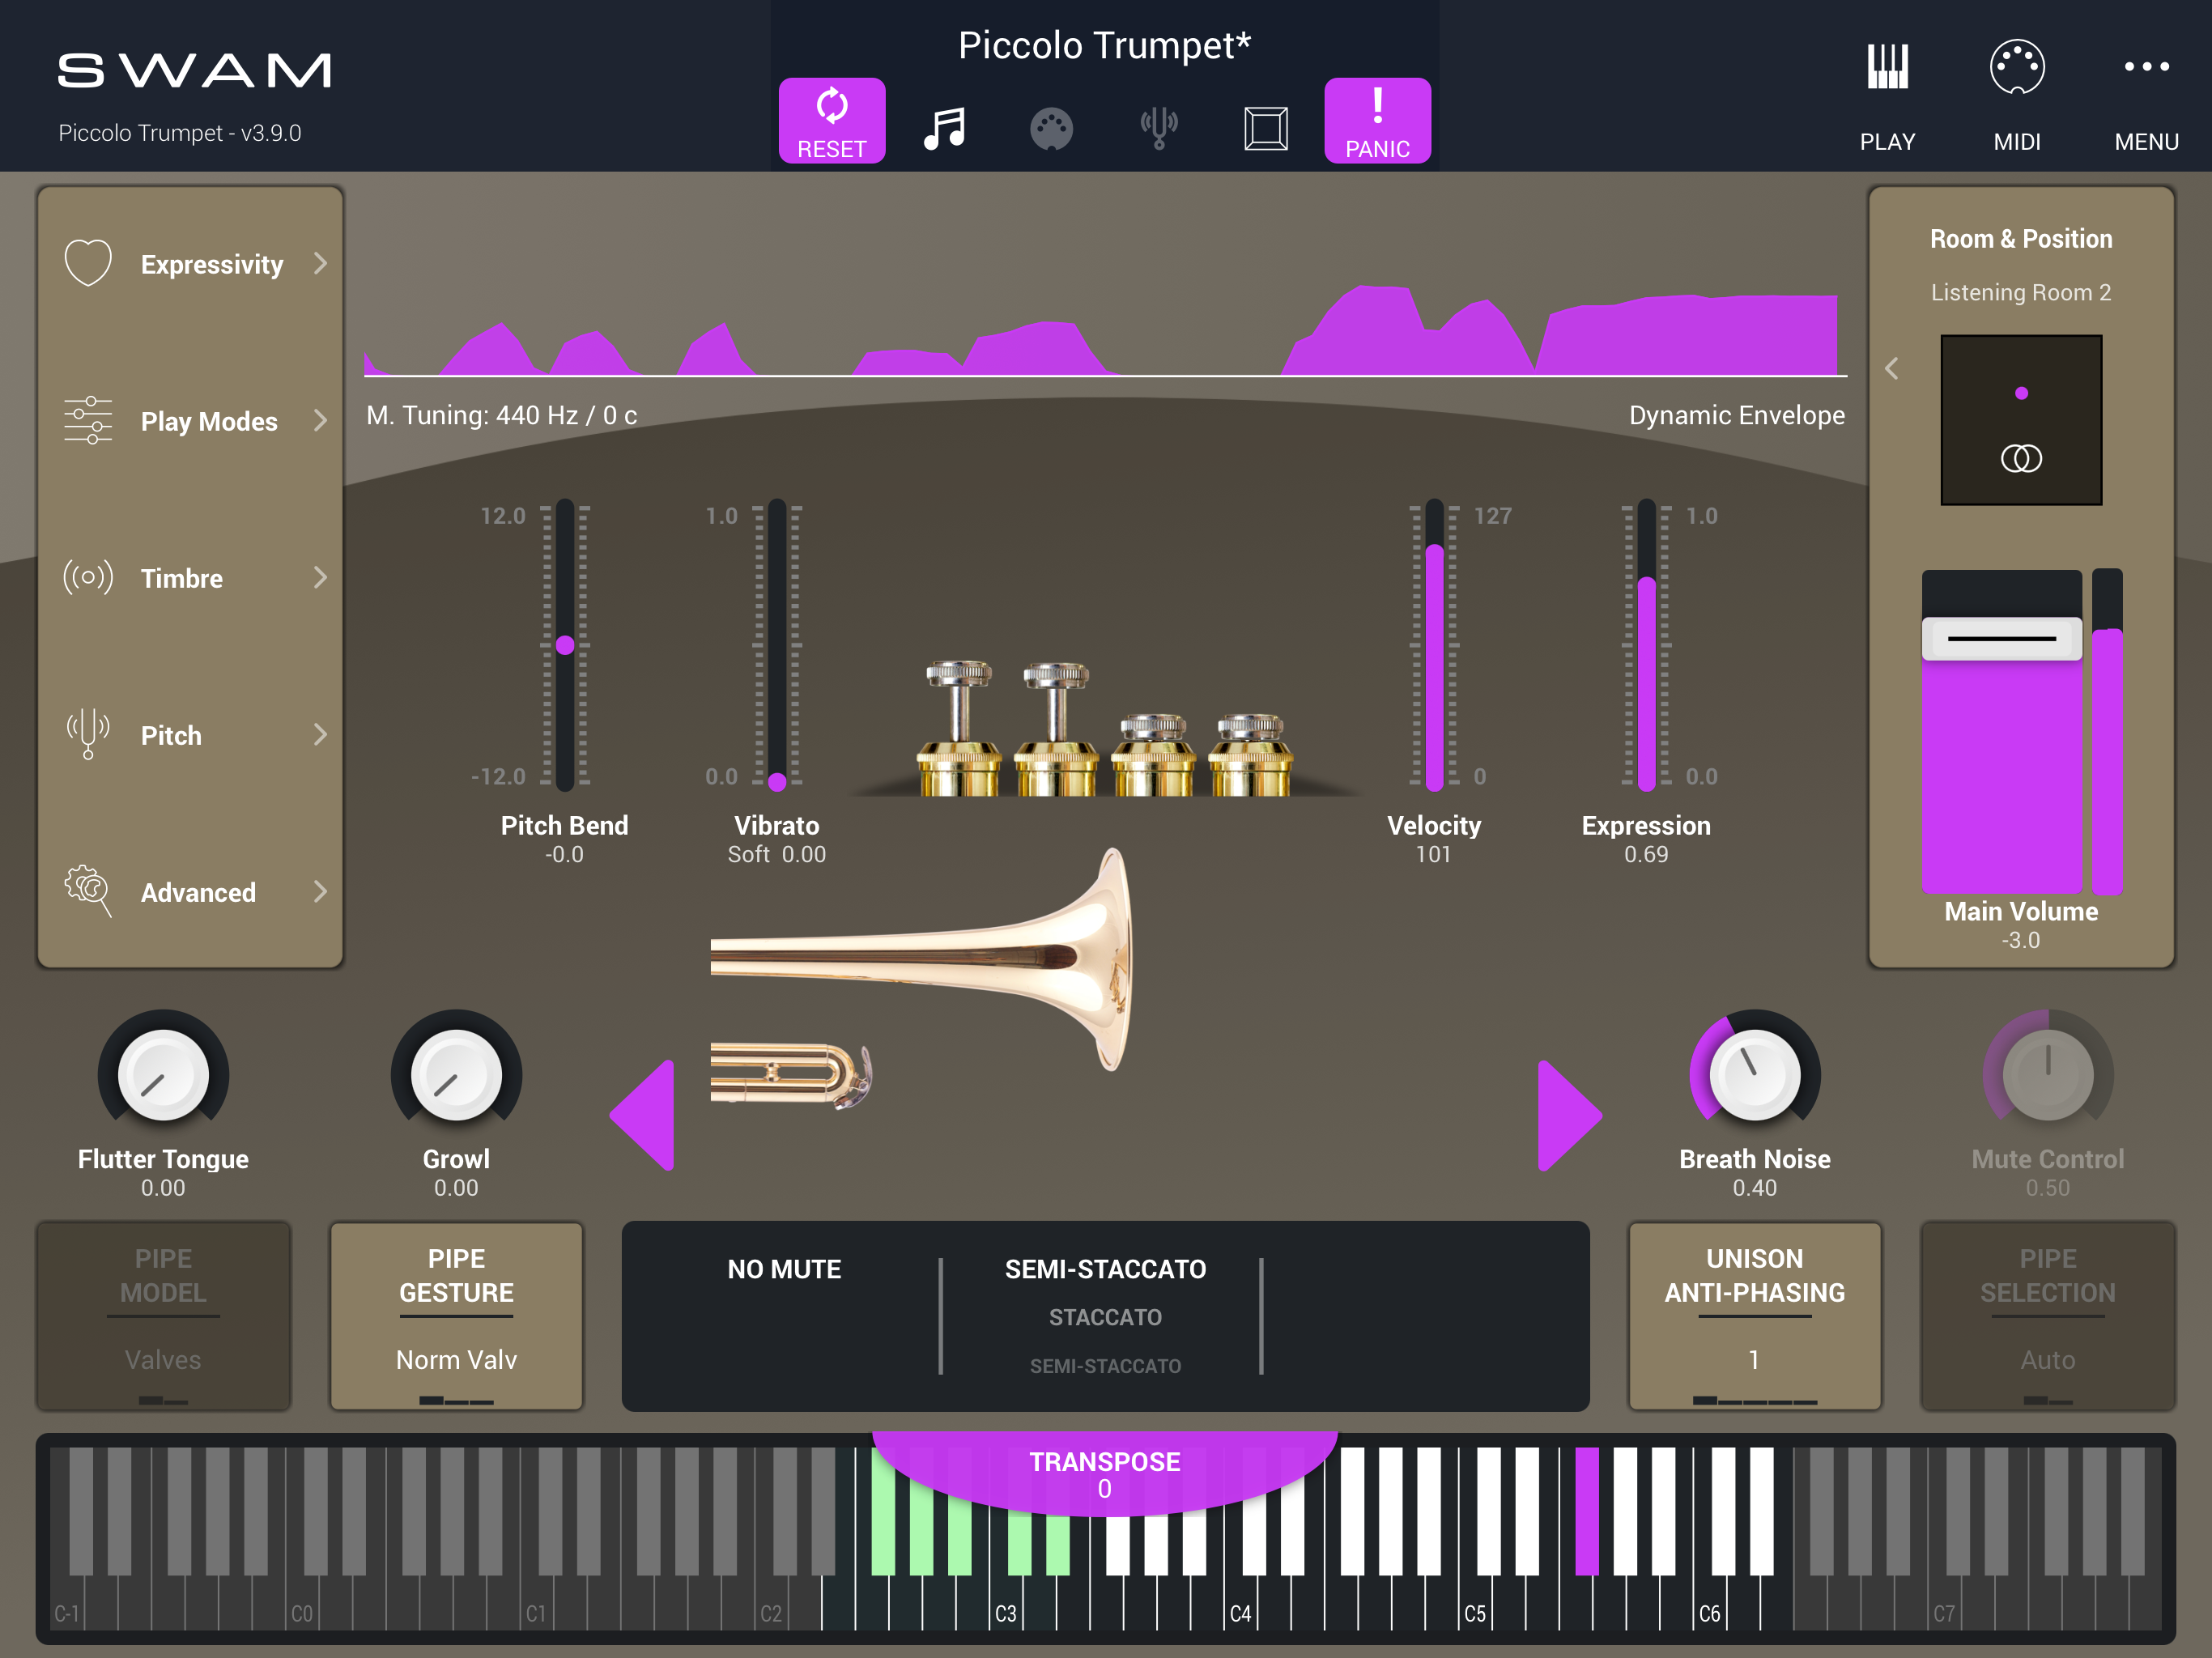Viewport: 2212px width, 1658px height.
Task: Click the Velocity slider
Action: (x=1434, y=645)
